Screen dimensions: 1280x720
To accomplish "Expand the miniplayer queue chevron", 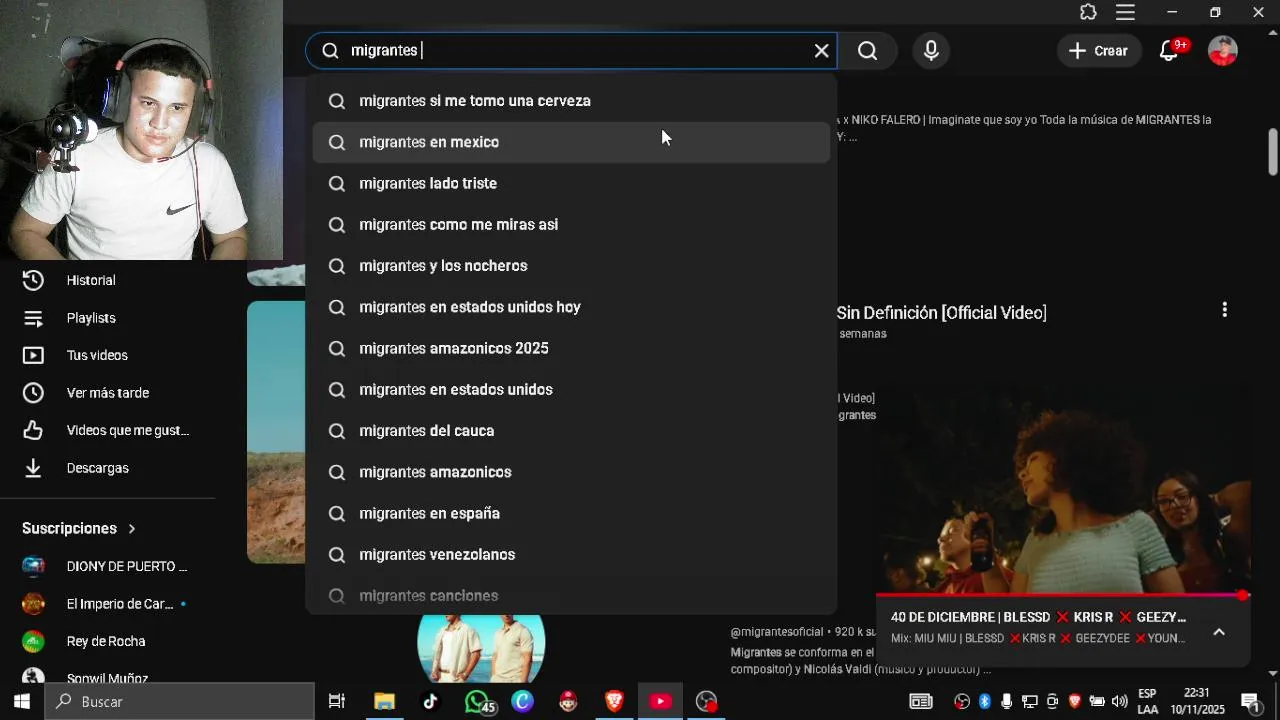I will (1219, 632).
